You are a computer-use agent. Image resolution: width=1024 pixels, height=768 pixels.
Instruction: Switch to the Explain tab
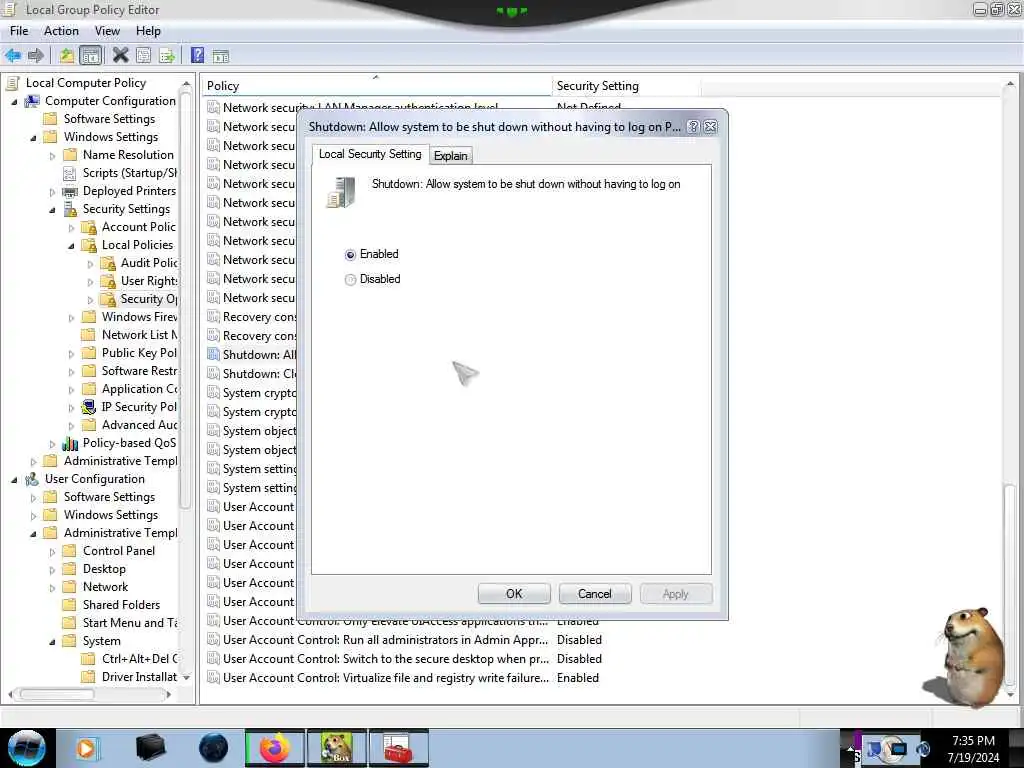(451, 155)
